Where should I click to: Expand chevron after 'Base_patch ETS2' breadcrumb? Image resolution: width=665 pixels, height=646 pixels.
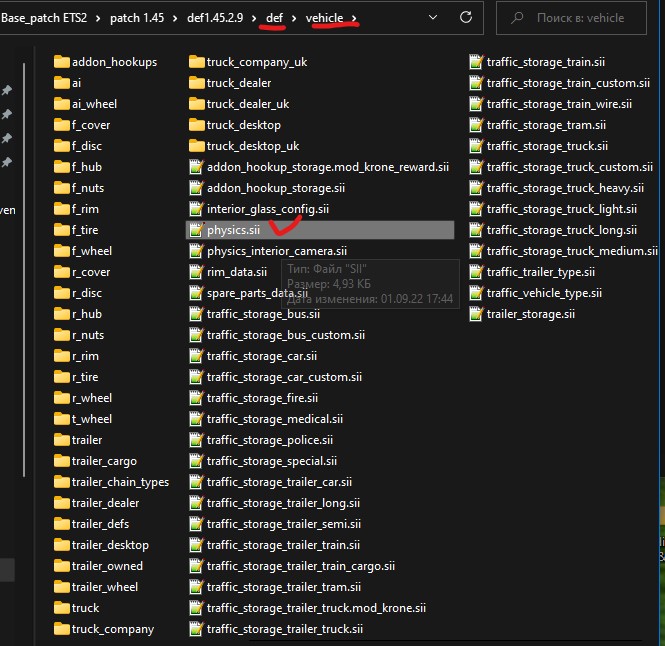98,18
